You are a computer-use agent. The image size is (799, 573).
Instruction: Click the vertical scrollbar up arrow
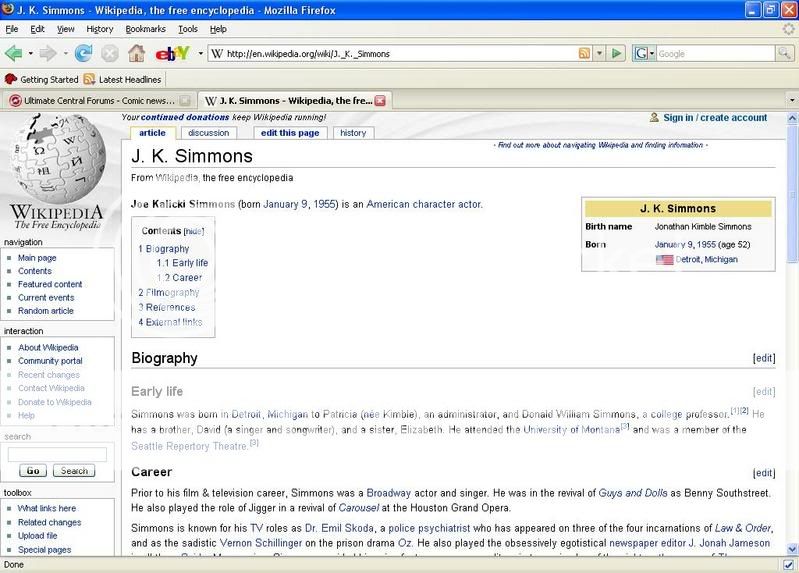pos(792,118)
